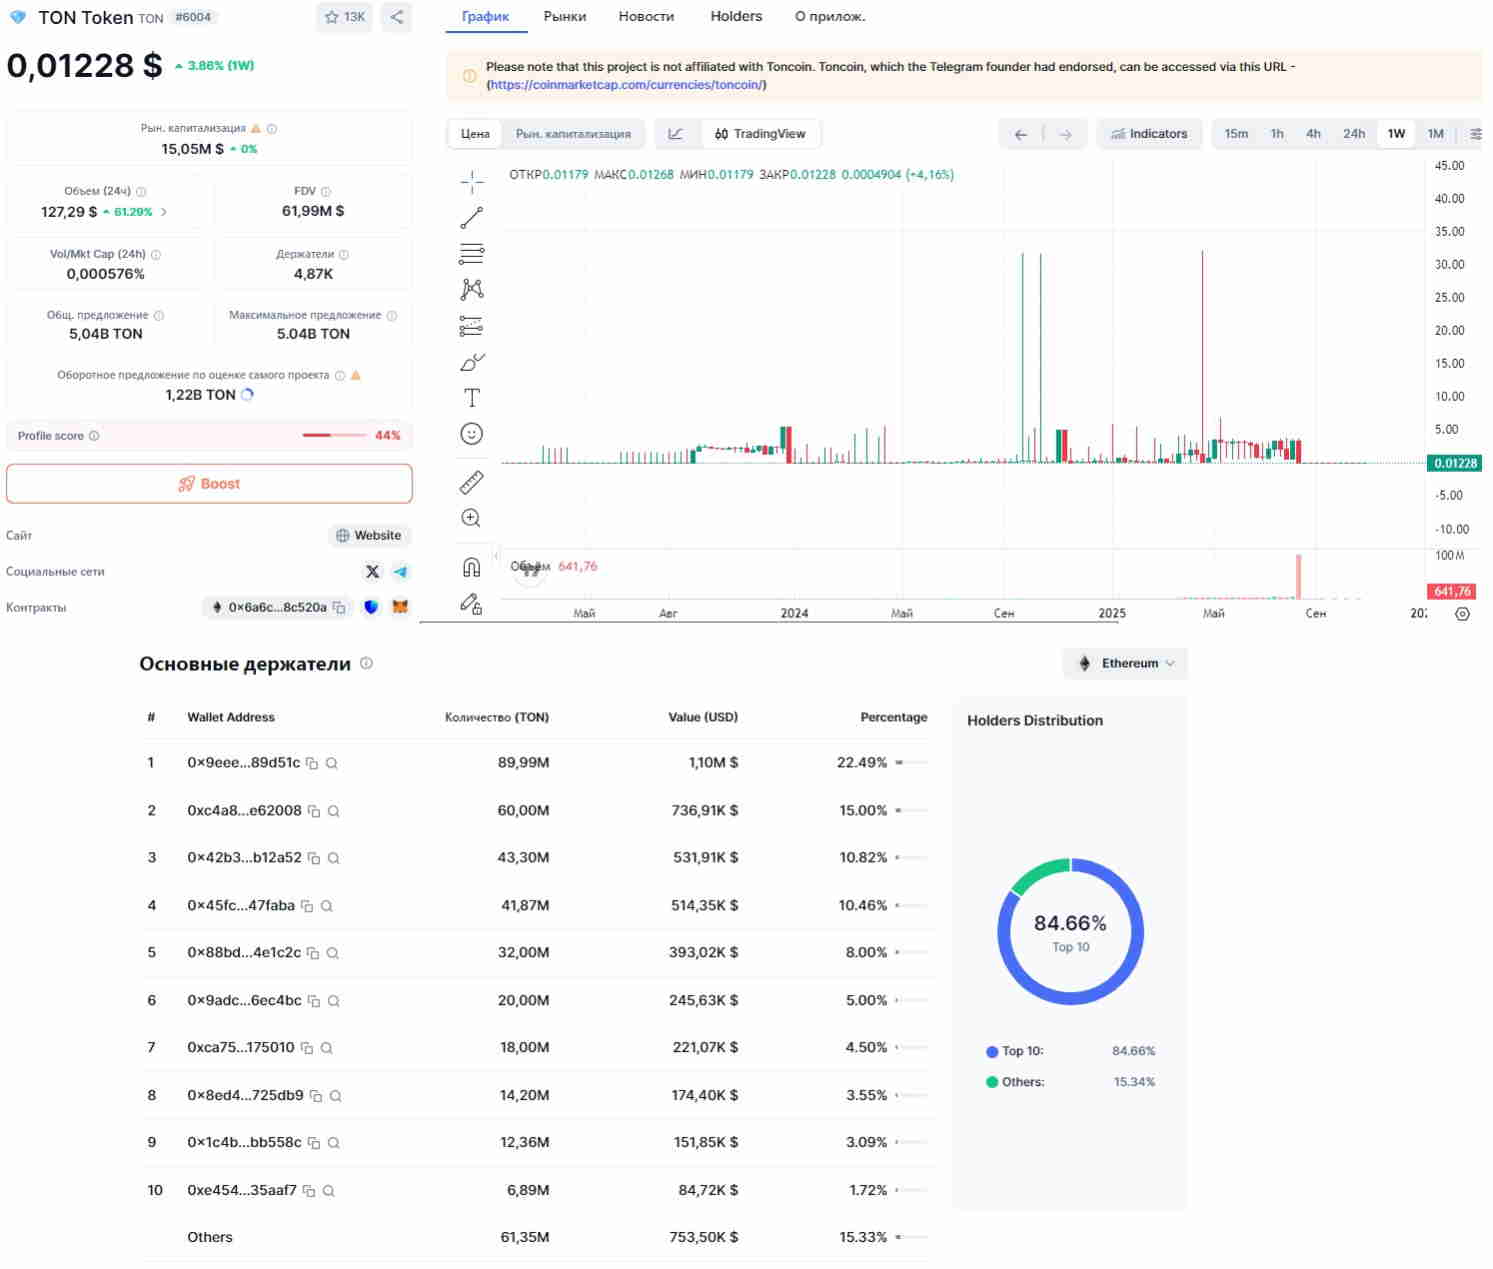The image size is (1493, 1269).
Task: Activate the ruler measure tool
Action: (472, 482)
